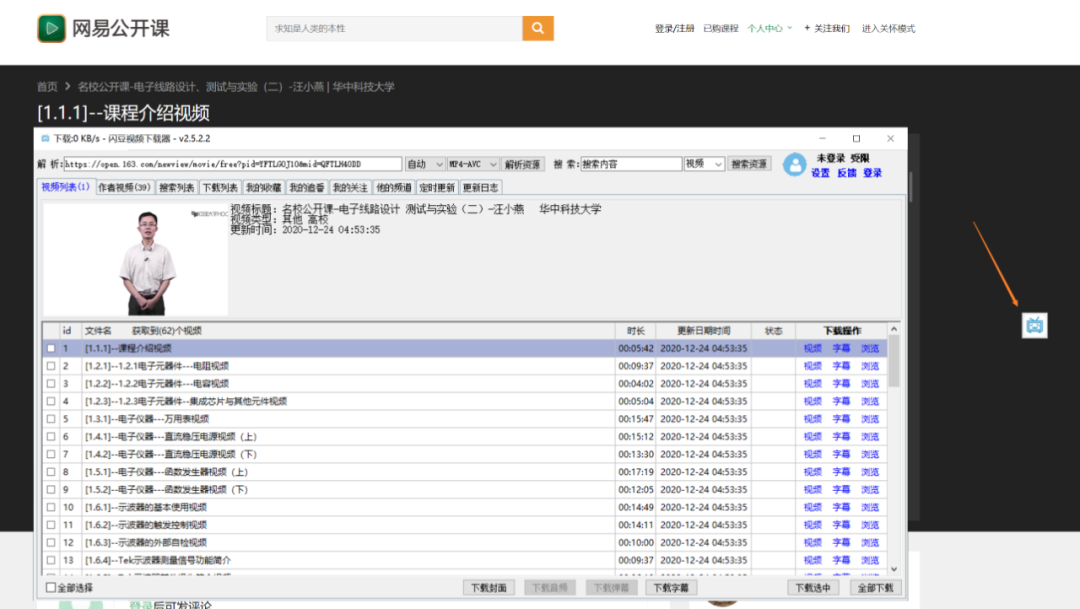Click the blue 登录 link in downloader
This screenshot has width=1080, height=609.
873,173
